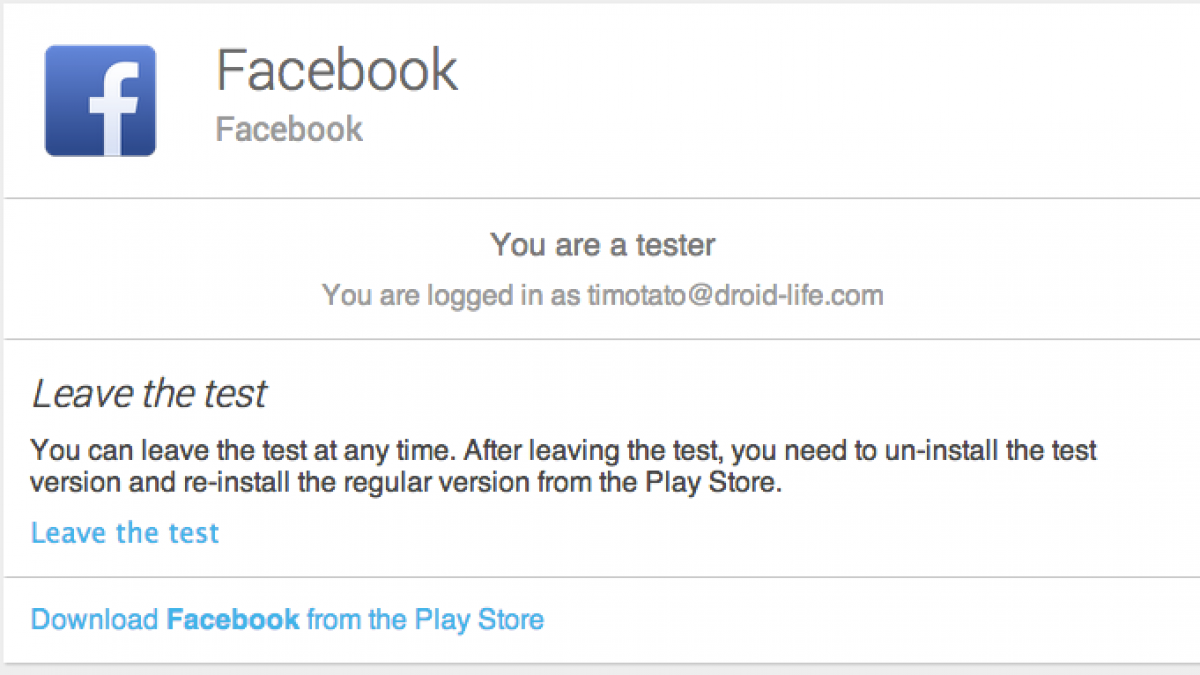Screen dimensions: 1200x675
Task: Click the grey Facebook developer name subtitle
Action: [289, 129]
